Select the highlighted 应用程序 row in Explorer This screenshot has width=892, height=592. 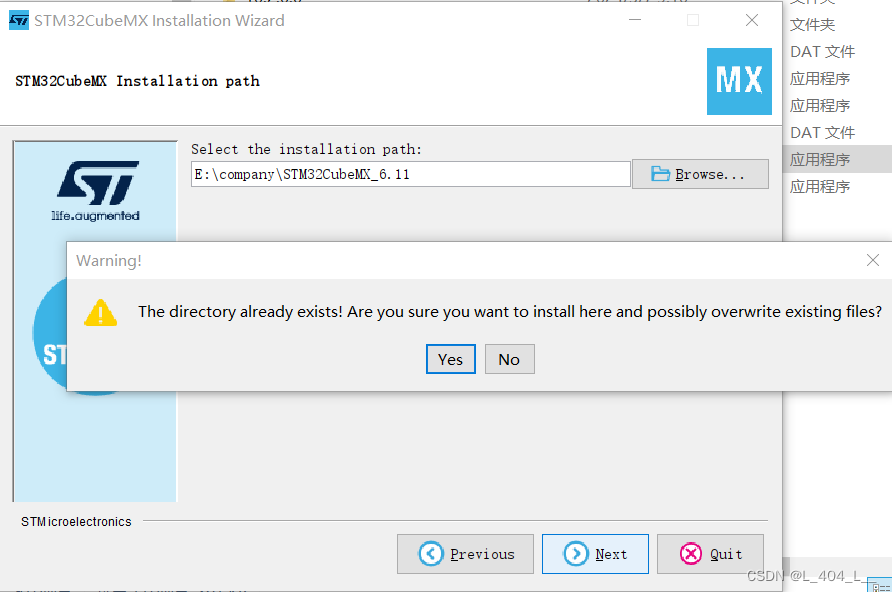point(837,159)
